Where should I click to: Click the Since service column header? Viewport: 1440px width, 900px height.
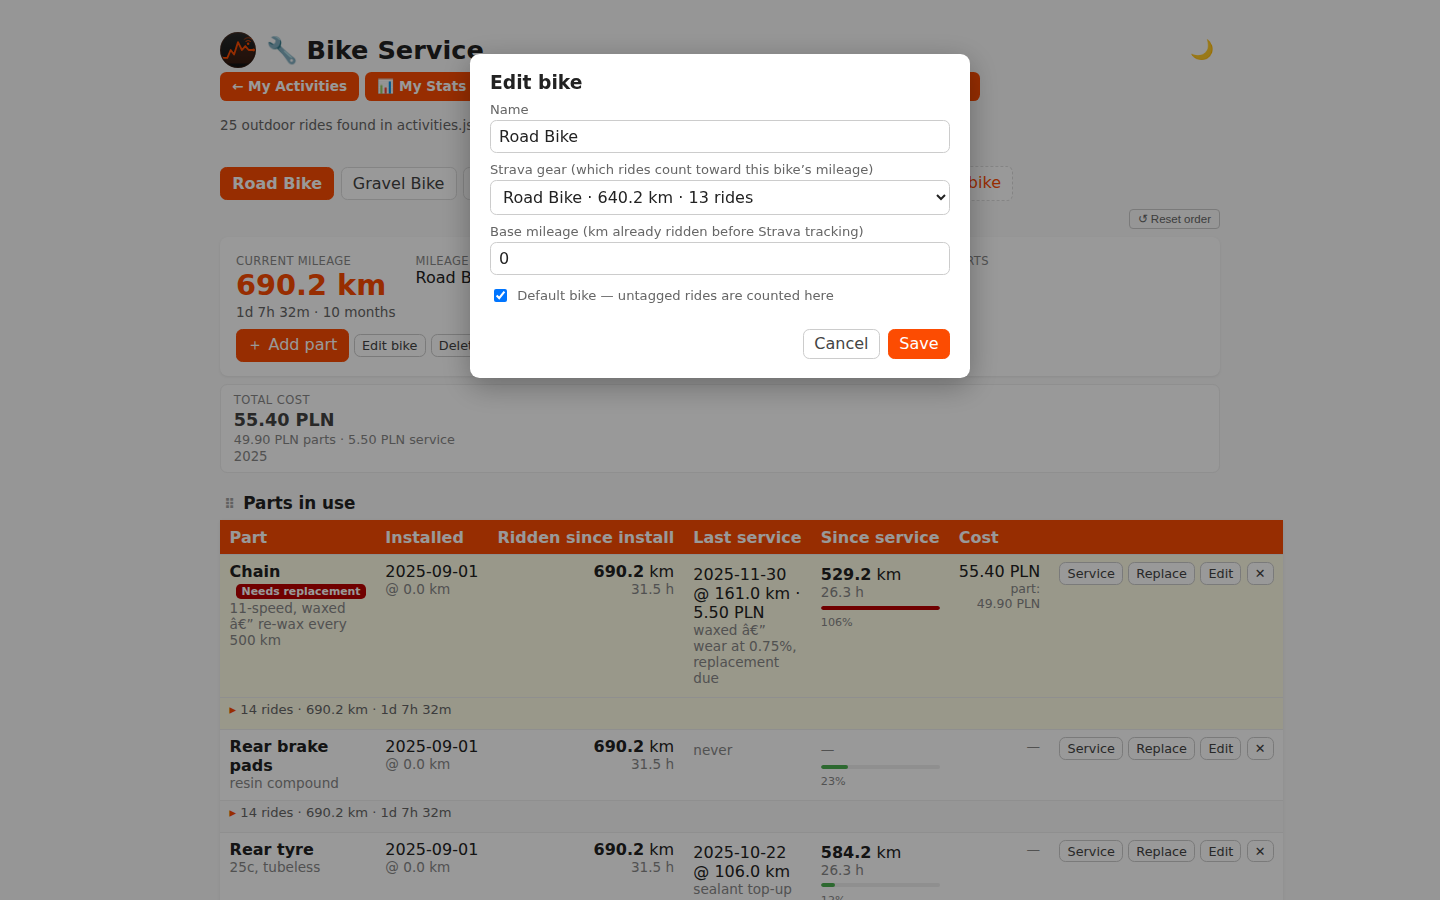(880, 538)
